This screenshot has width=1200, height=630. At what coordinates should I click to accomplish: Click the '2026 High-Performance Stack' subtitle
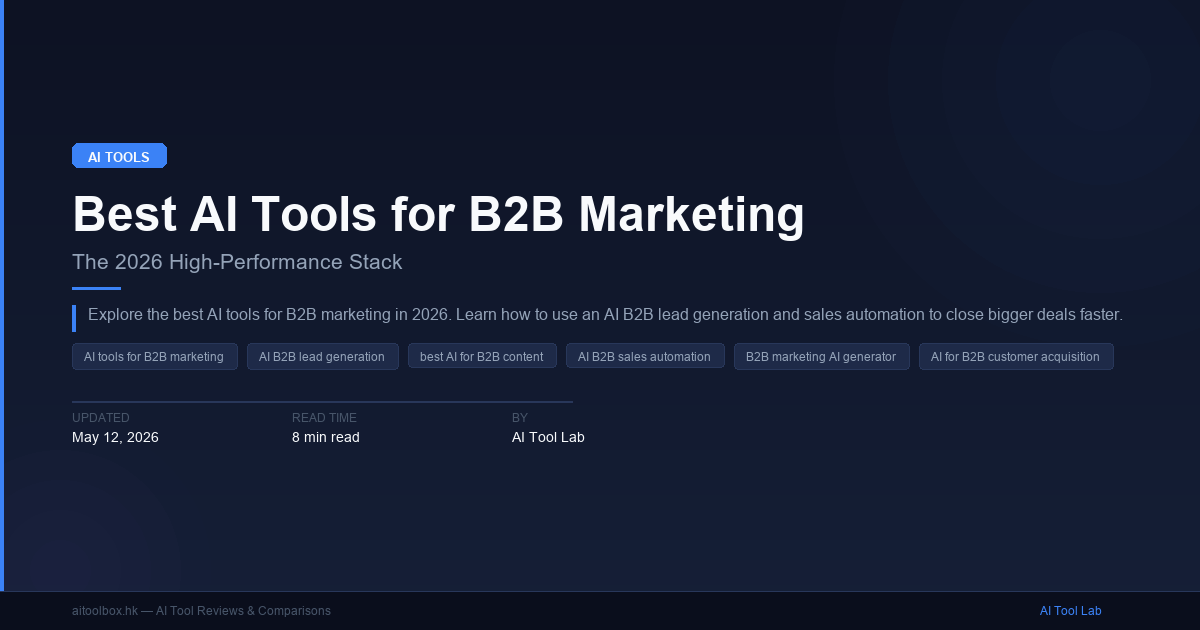click(237, 262)
